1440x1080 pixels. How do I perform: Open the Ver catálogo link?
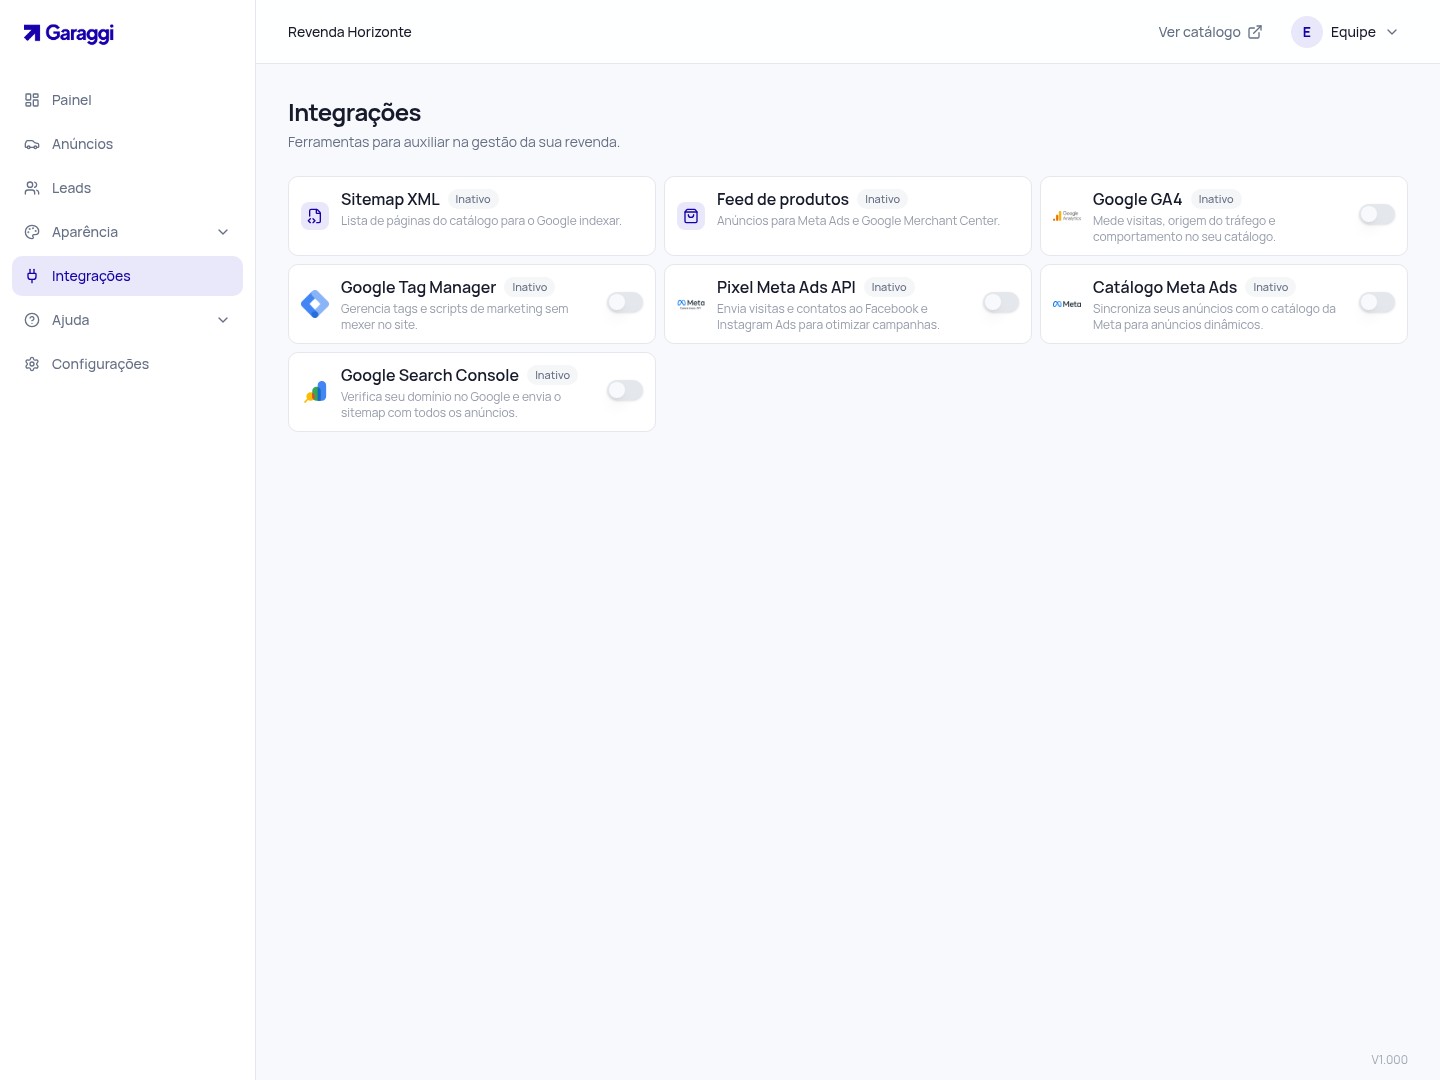pyautogui.click(x=1210, y=32)
